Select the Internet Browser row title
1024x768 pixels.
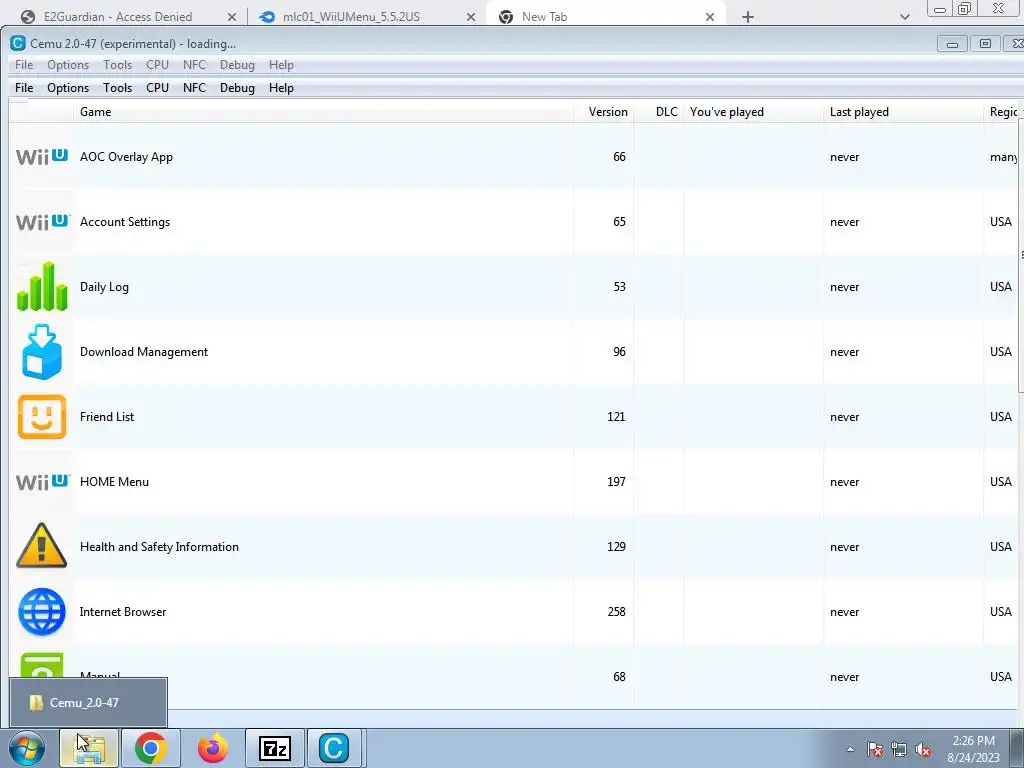click(x=123, y=612)
